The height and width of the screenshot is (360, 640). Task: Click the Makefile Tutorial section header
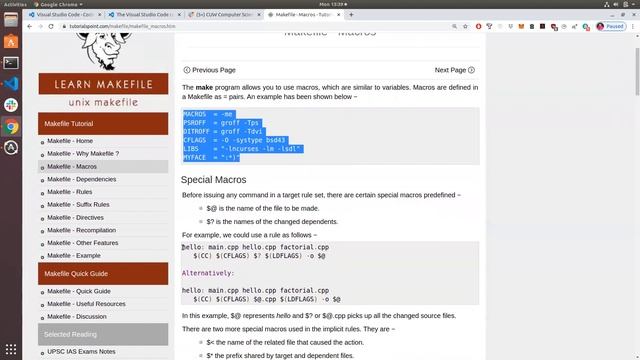pos(103,124)
